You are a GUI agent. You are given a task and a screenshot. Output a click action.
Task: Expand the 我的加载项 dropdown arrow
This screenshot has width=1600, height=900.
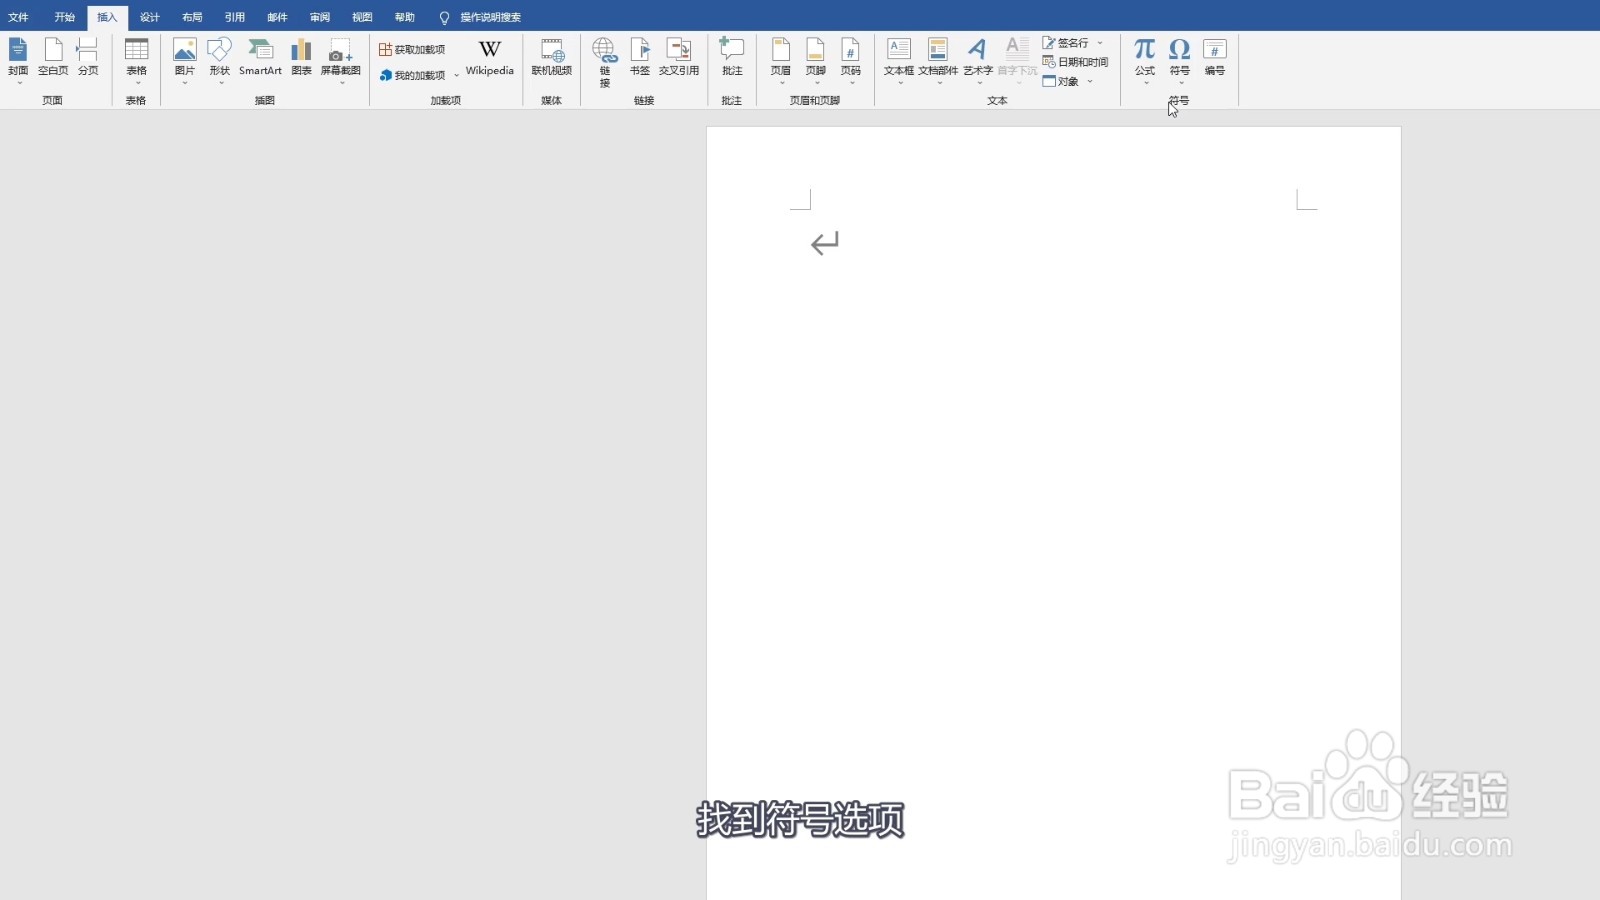[457, 75]
